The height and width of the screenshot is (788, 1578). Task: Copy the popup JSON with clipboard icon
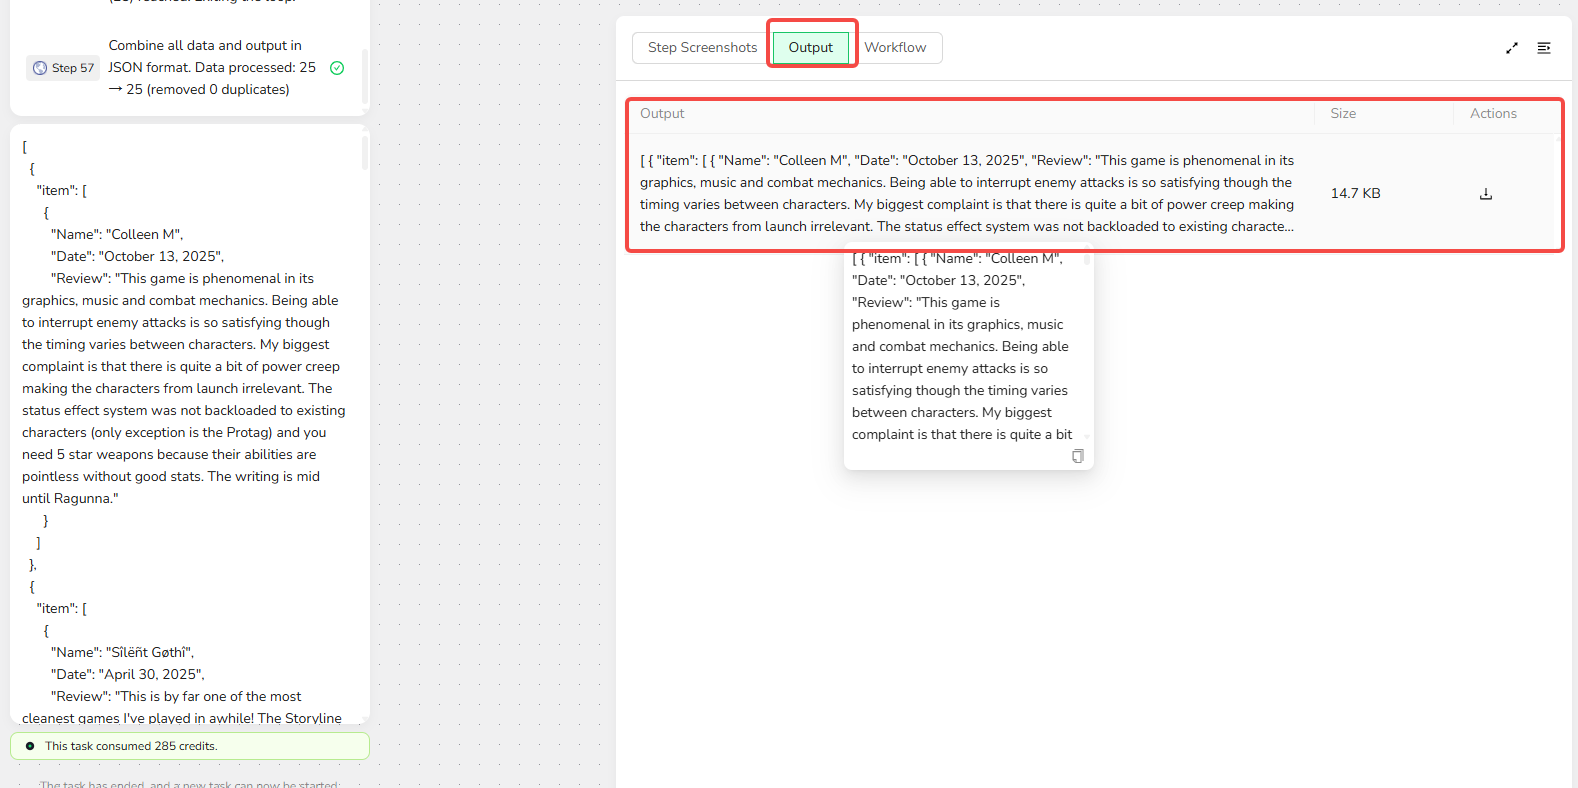(x=1077, y=456)
